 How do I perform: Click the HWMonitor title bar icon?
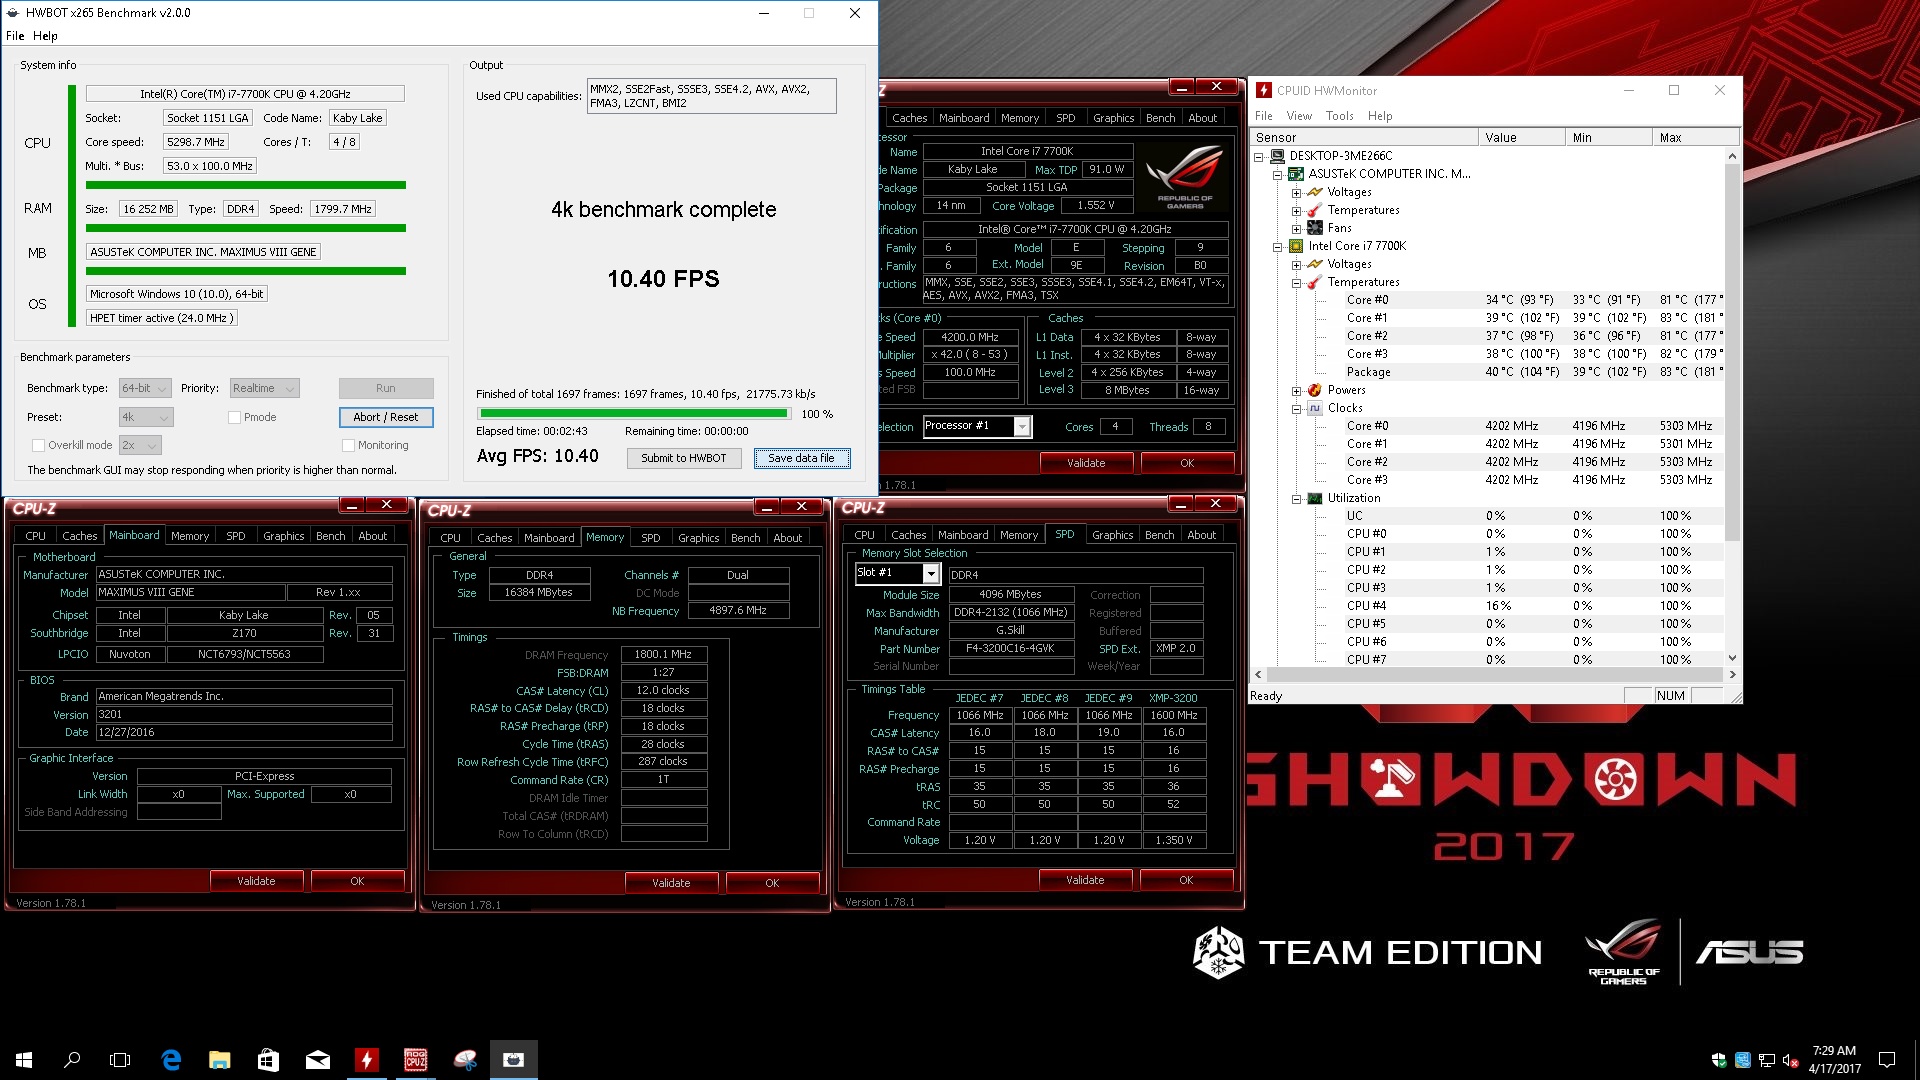tap(1264, 90)
